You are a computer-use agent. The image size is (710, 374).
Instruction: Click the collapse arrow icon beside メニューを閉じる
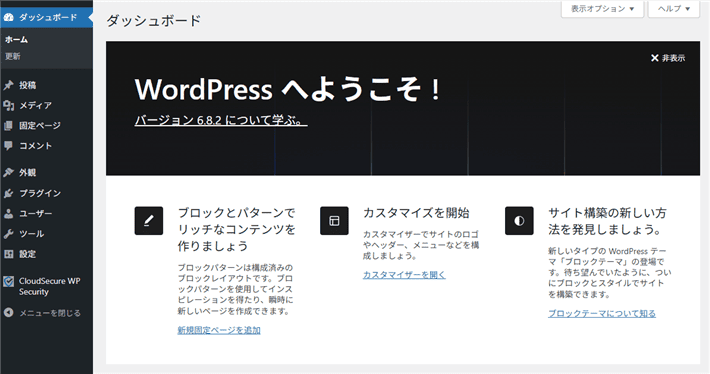[9, 313]
